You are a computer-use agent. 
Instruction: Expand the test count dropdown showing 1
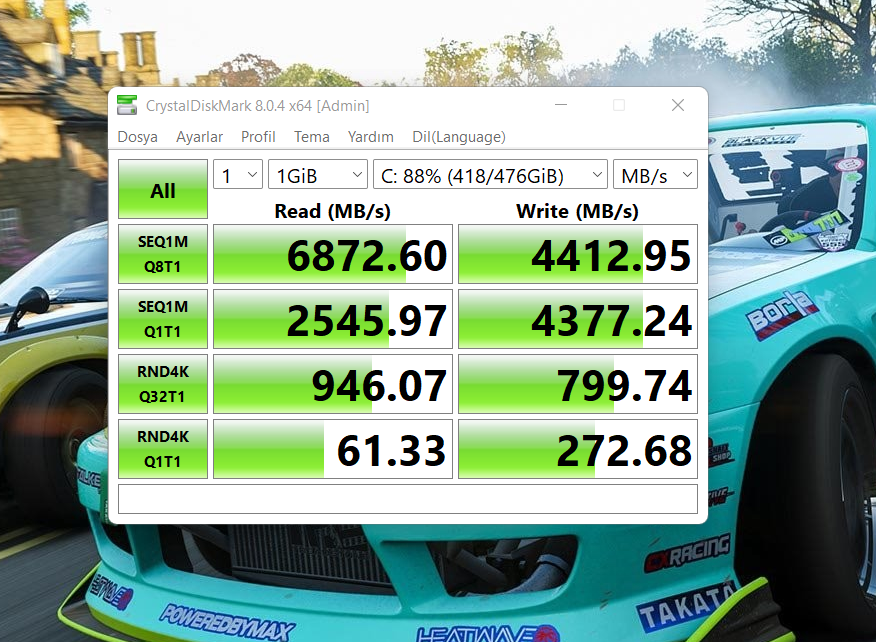(238, 175)
